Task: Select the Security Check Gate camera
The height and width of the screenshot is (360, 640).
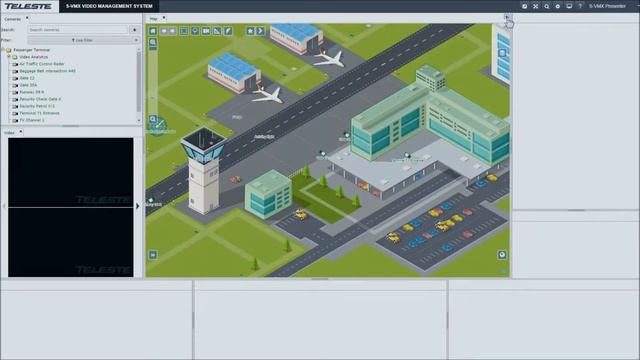Action: point(40,99)
